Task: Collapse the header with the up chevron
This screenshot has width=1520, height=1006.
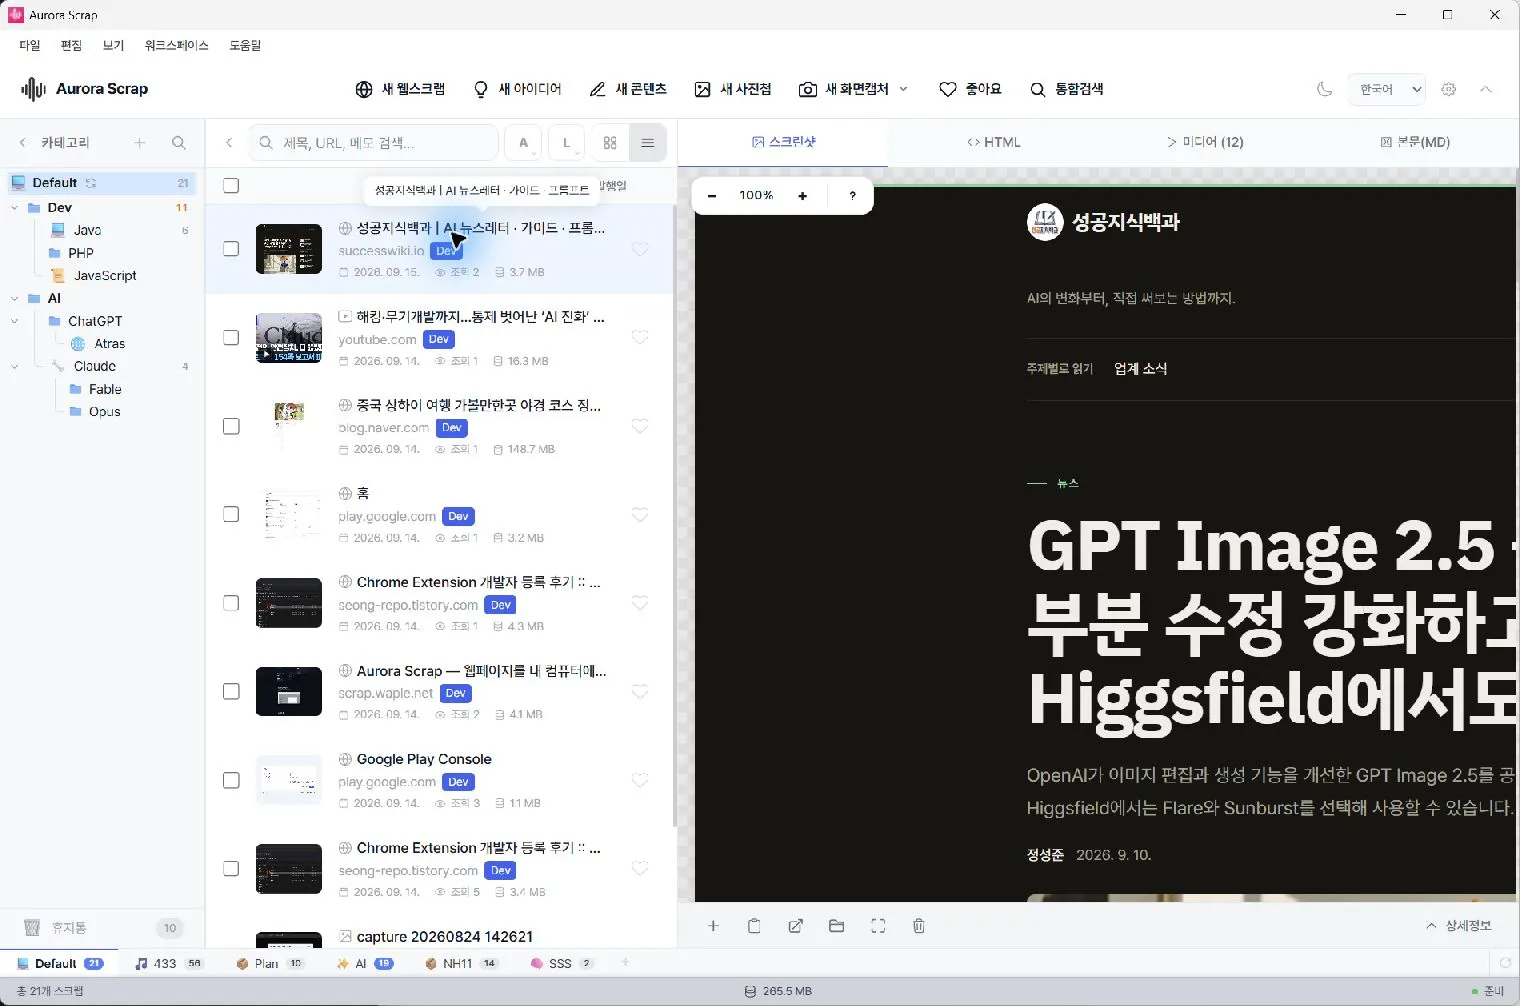Action: click(x=1486, y=89)
